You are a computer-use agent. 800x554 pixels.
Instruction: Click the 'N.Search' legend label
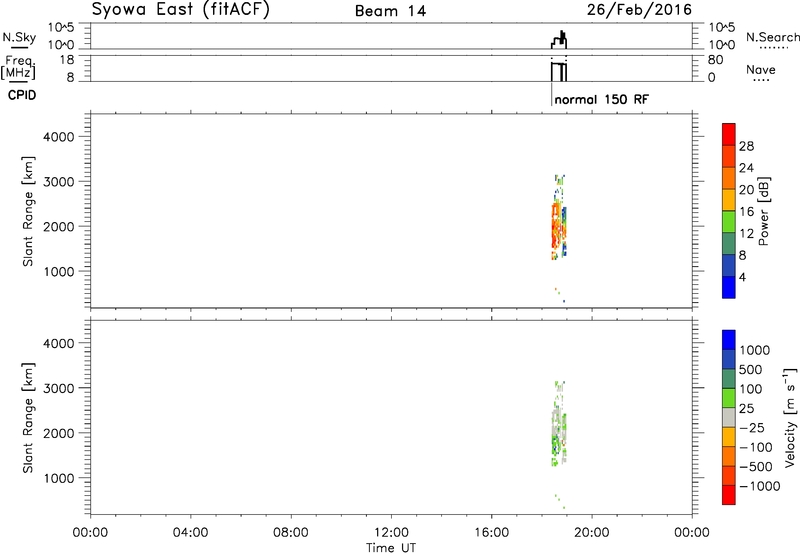point(772,37)
